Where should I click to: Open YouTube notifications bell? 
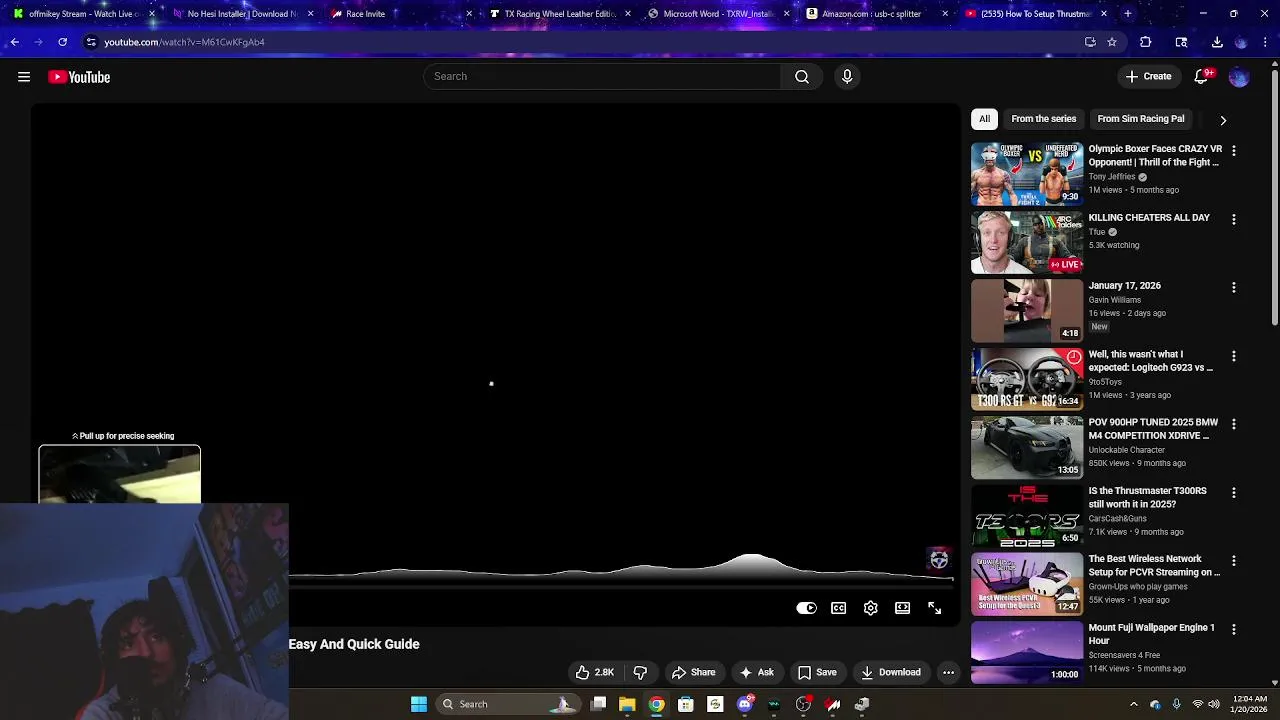click(1204, 77)
